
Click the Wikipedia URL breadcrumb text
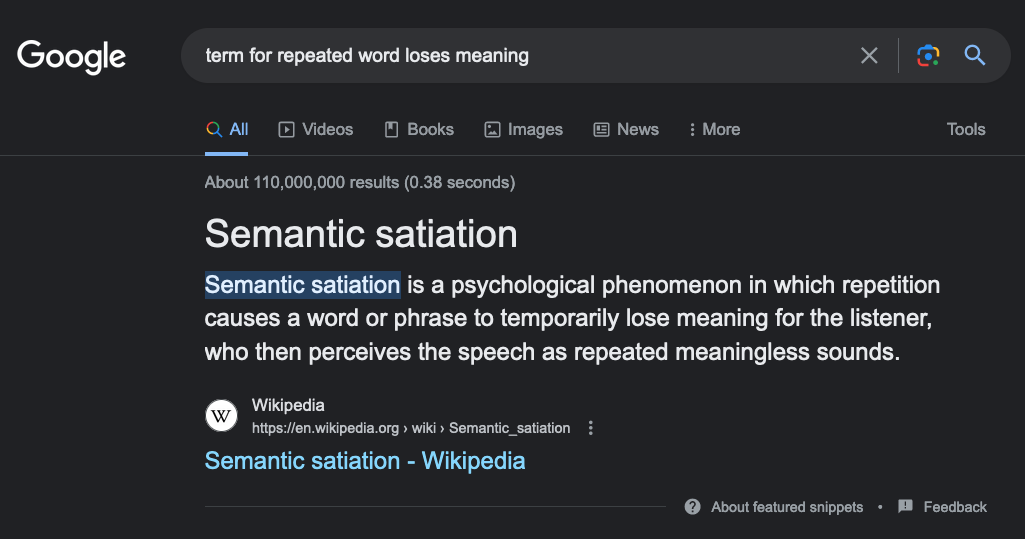[x=410, y=428]
